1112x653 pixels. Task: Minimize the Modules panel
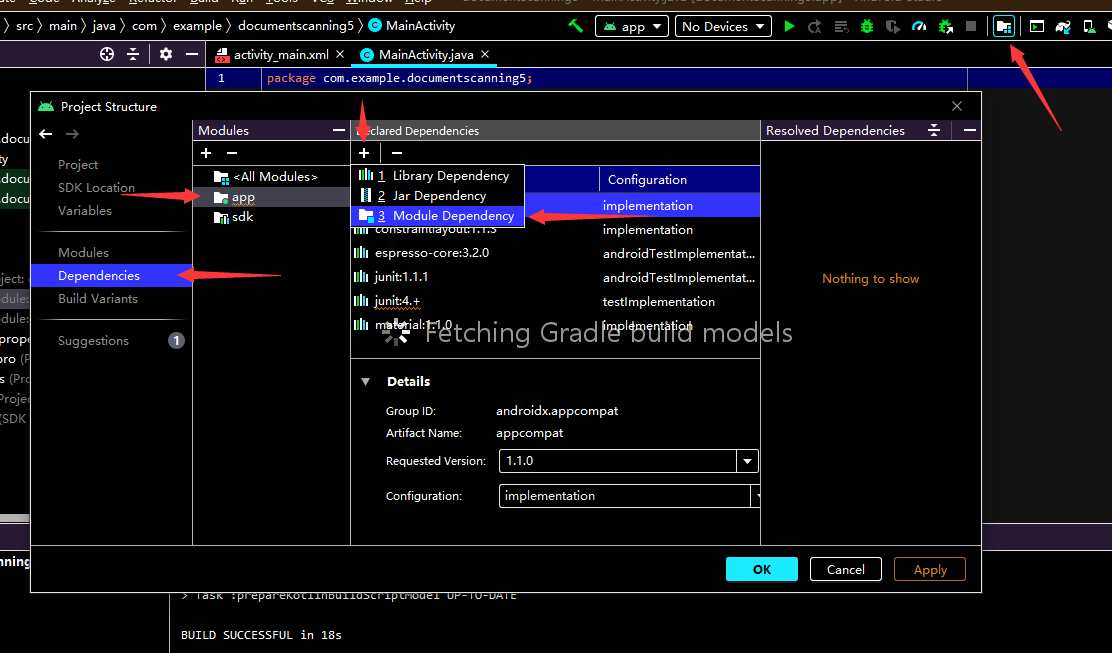[339, 130]
